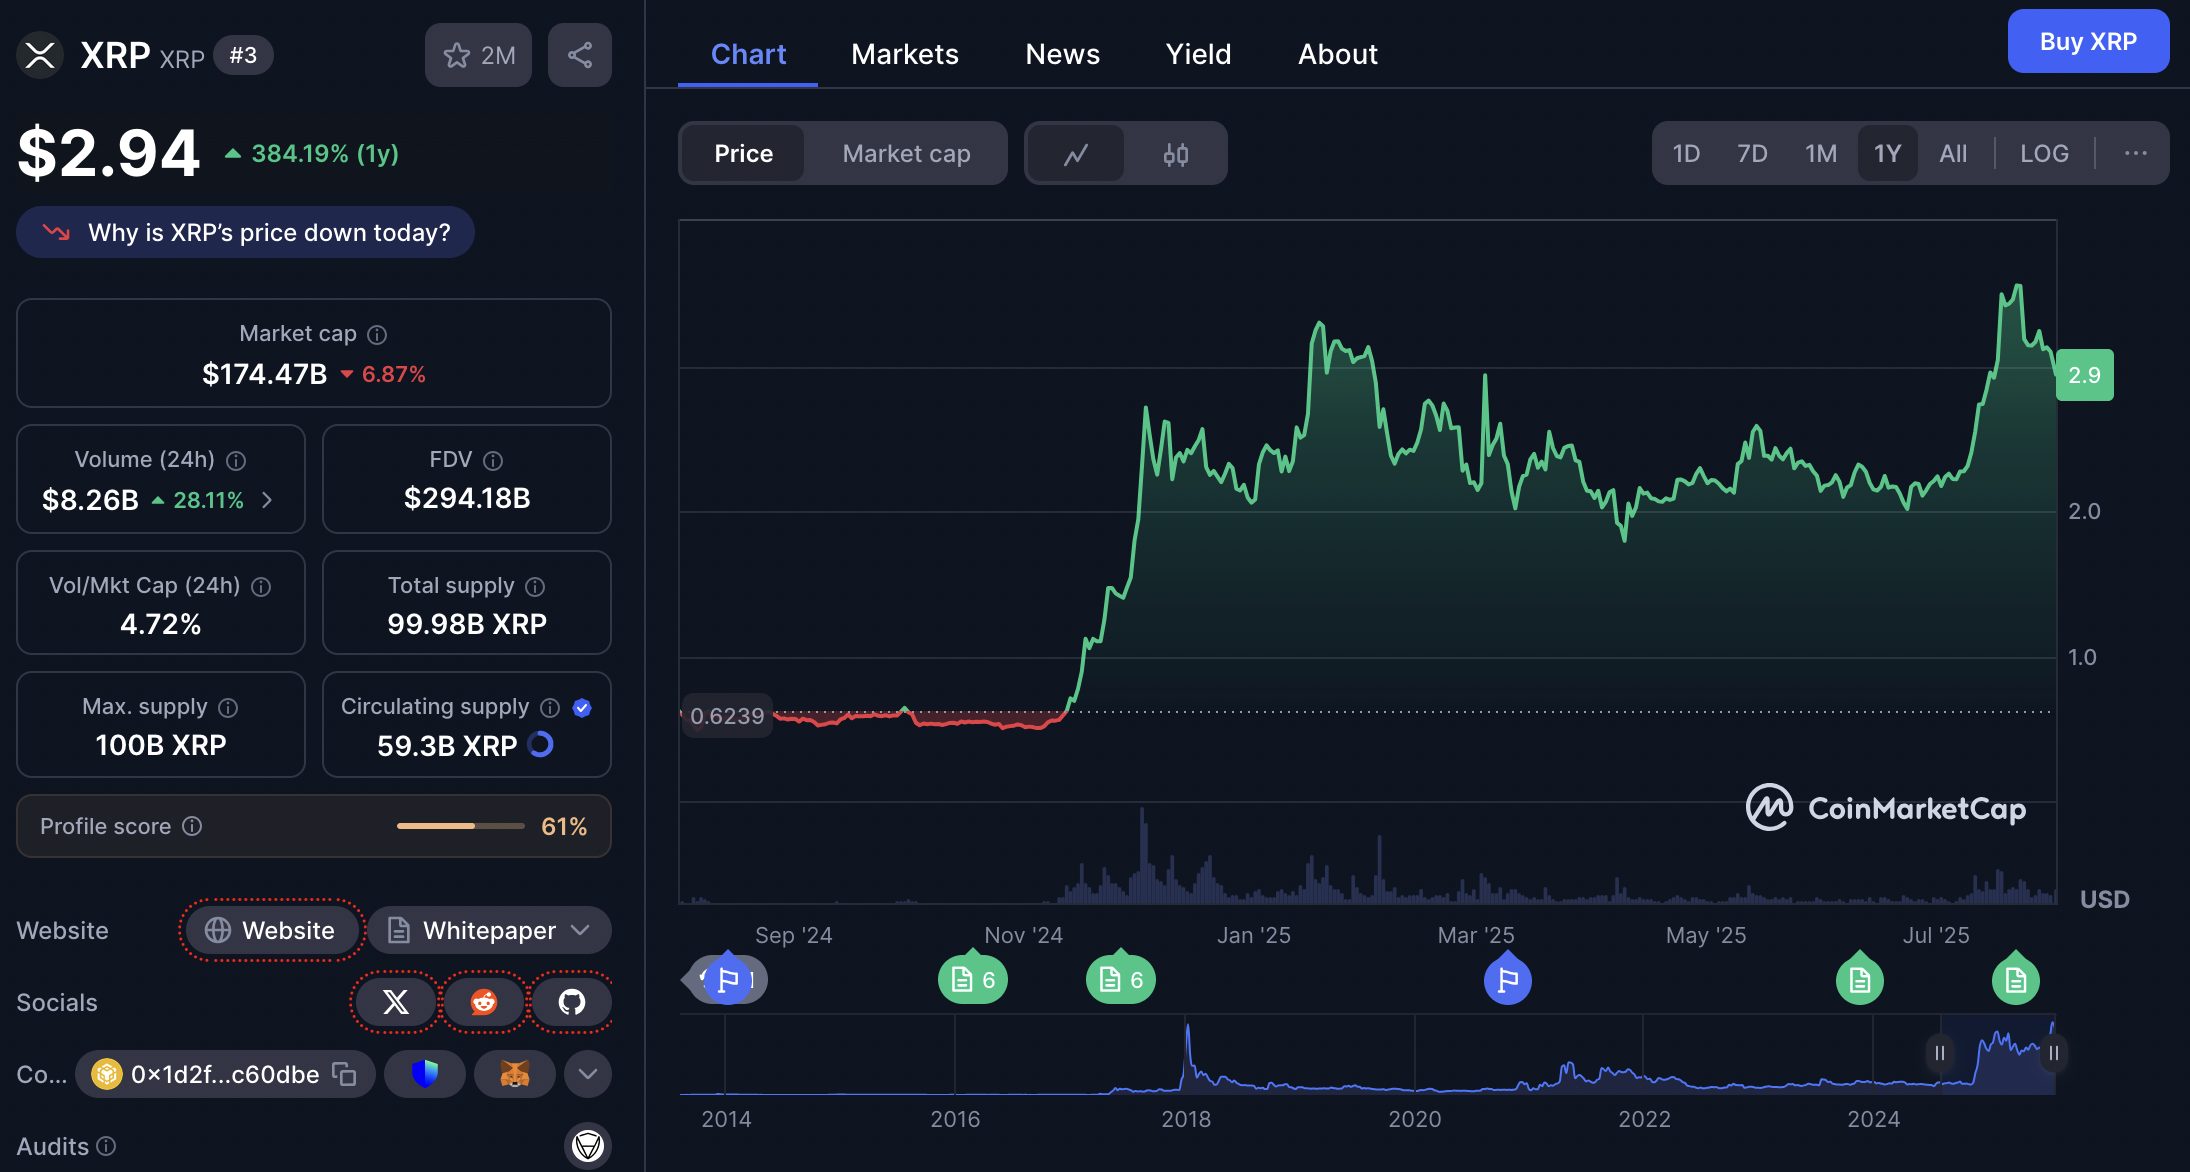Open XRP's Reddit social link
2190x1172 pixels.
point(484,1002)
